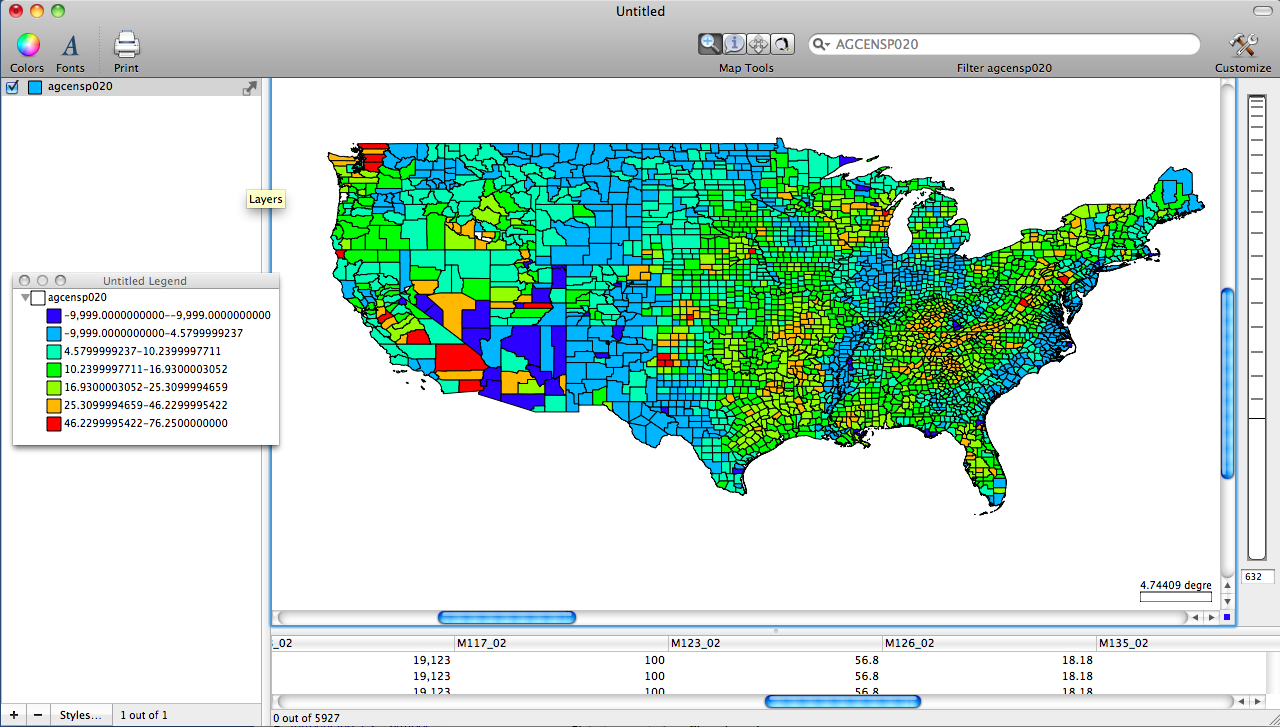1280x727 pixels.
Task: Collapse the agcensp020 legend disclosure triangle
Action: tap(25, 297)
